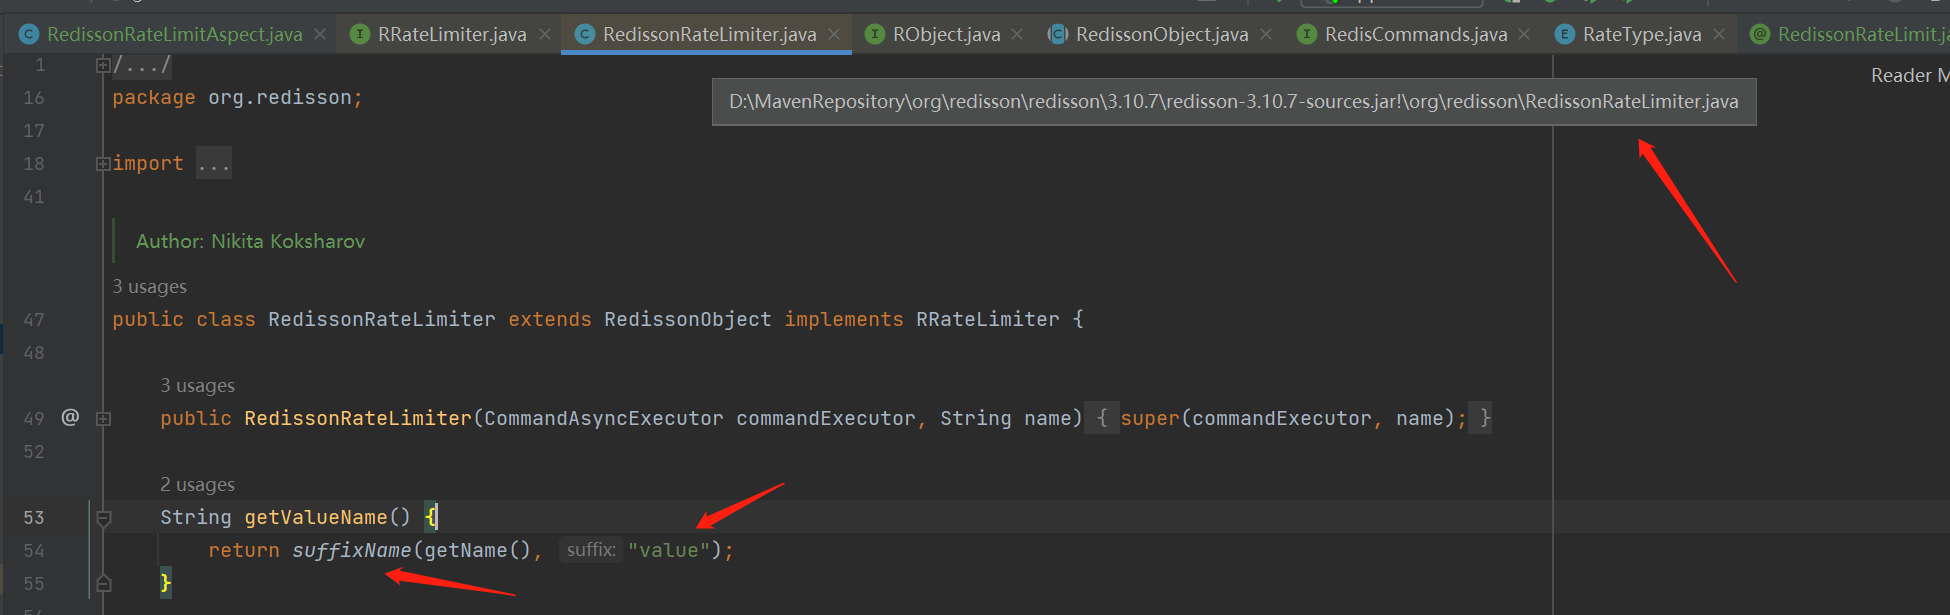This screenshot has width=1950, height=615.
Task: Click the getName() call on line 54
Action: click(x=478, y=550)
